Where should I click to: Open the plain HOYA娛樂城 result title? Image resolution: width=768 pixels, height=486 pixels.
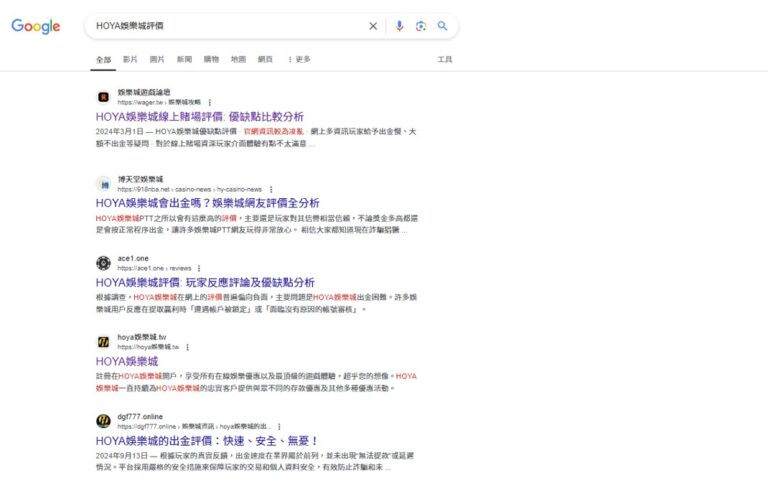pyautogui.click(x=127, y=362)
